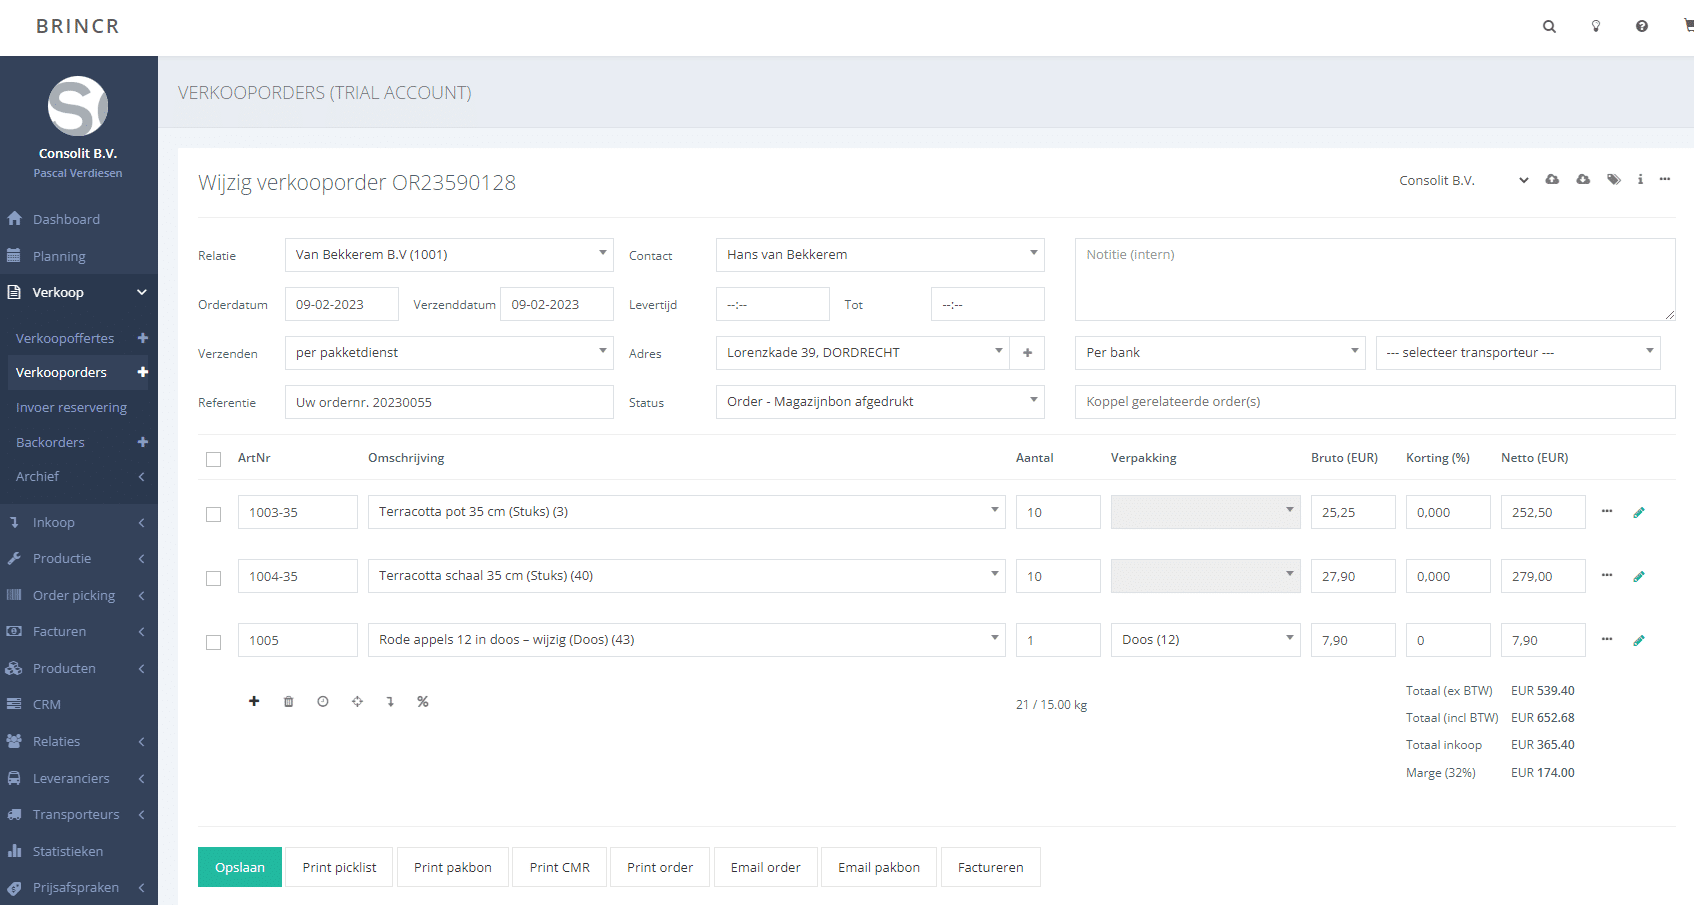Toggle the select-all checkbox in table header
This screenshot has height=905, width=1694.
(x=213, y=459)
